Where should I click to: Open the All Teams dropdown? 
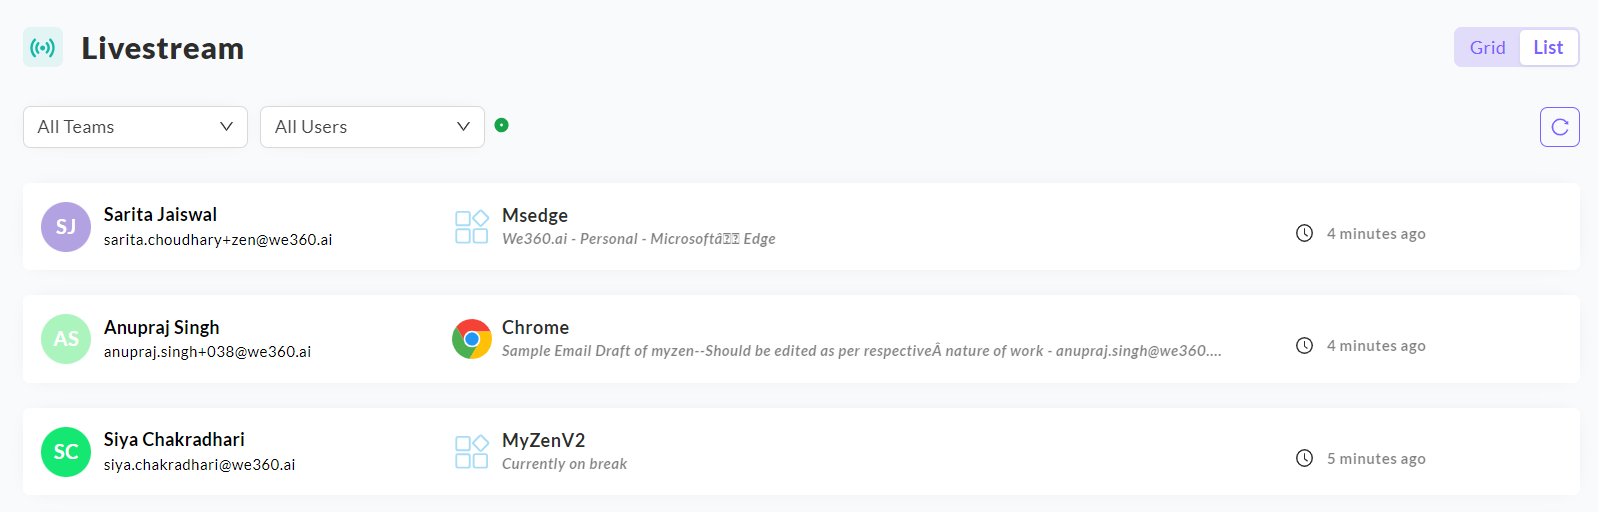(x=135, y=127)
